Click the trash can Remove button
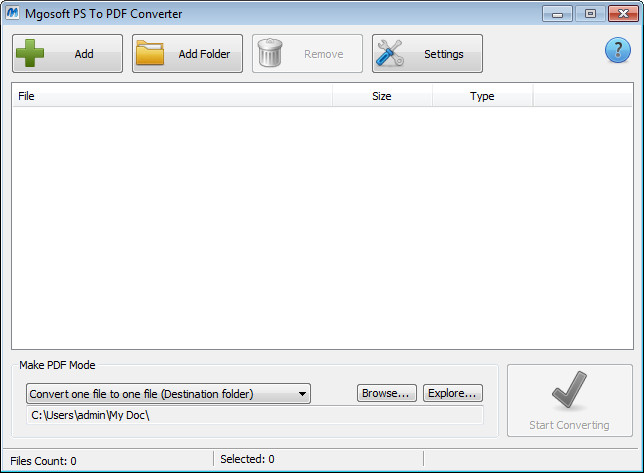The width and height of the screenshot is (644, 473). click(x=307, y=54)
